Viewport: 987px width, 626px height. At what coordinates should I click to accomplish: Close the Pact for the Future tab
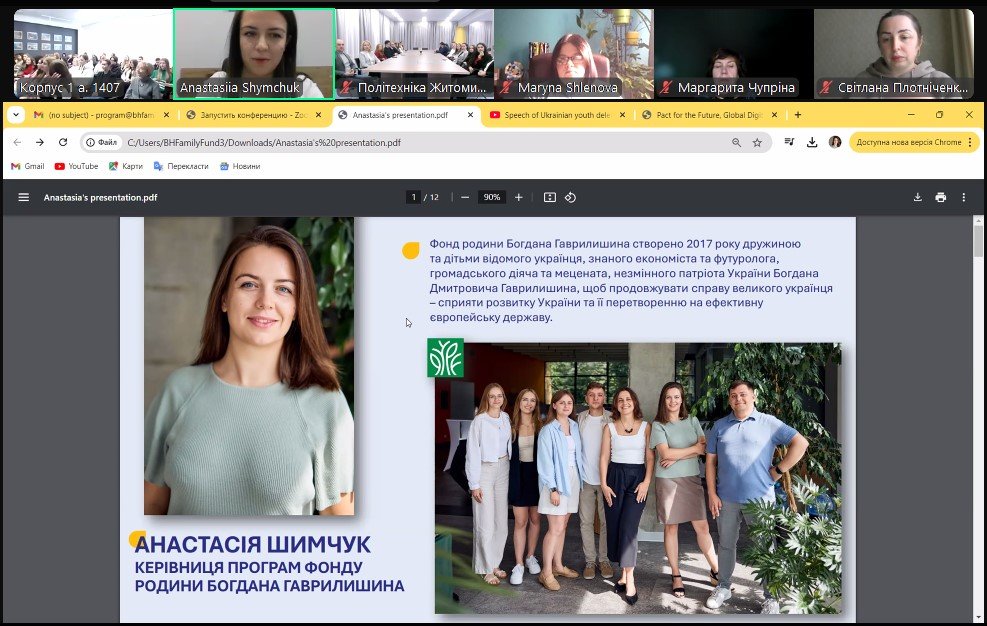coord(774,115)
